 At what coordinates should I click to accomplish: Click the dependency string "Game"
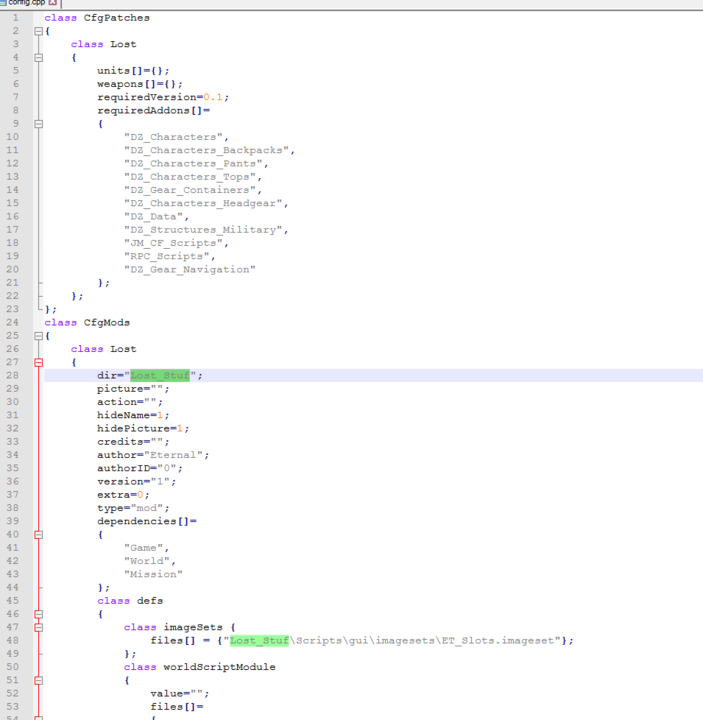[x=143, y=548]
